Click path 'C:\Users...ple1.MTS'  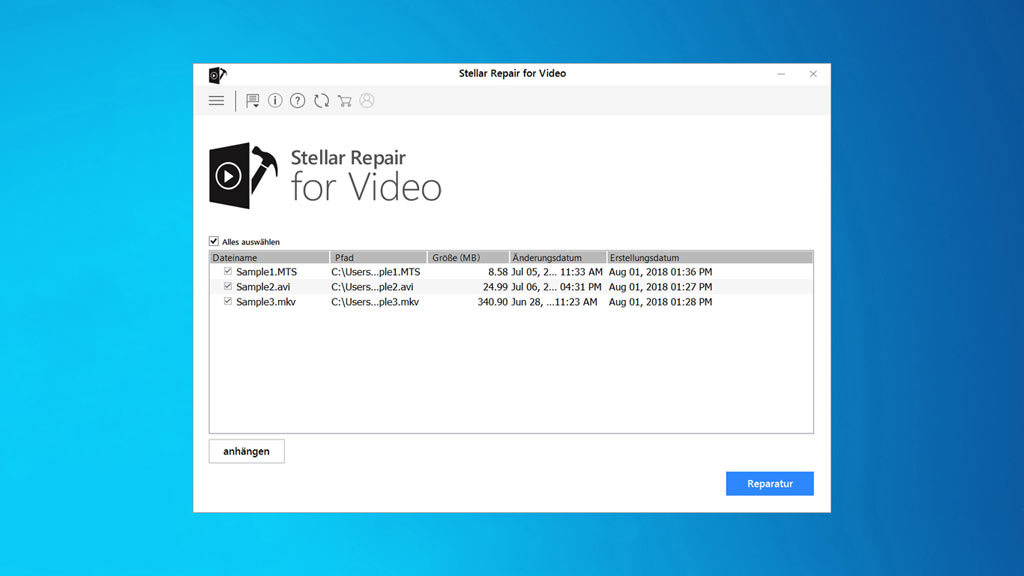(x=376, y=272)
